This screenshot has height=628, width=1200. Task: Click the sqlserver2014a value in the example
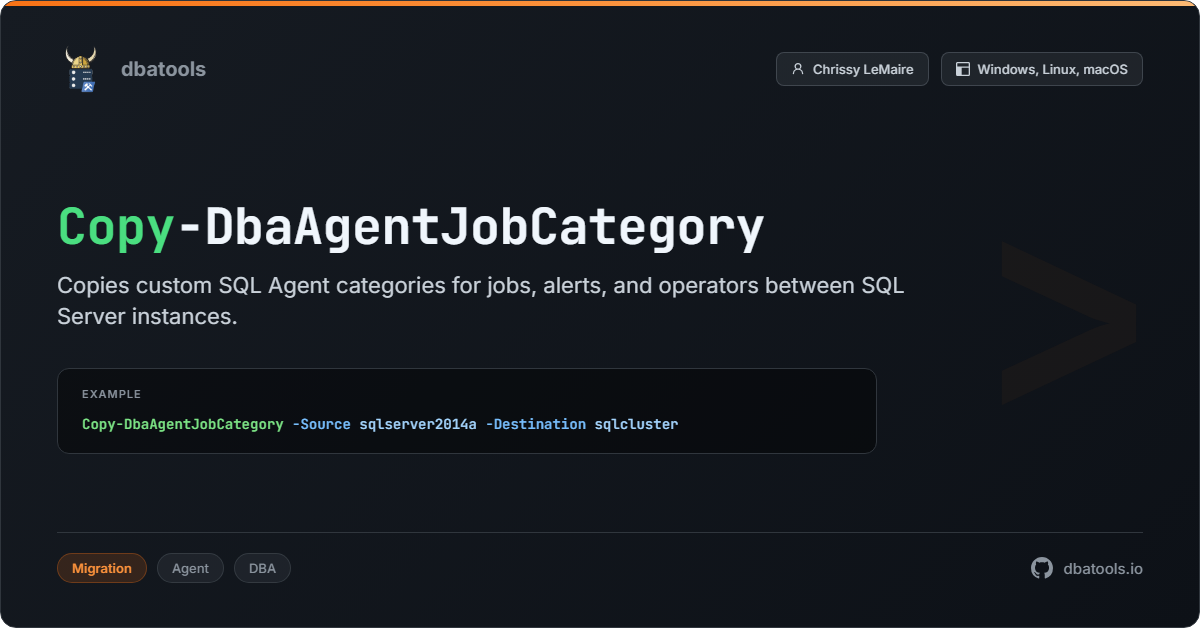click(418, 424)
